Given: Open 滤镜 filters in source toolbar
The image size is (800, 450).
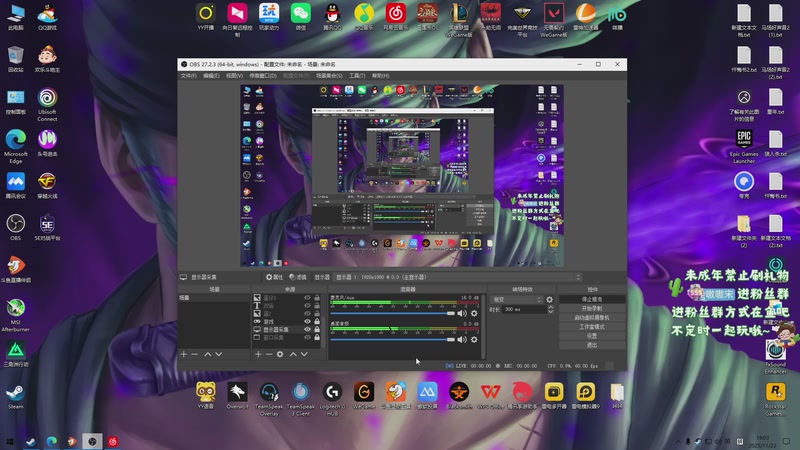Looking at the screenshot, I should [x=298, y=277].
